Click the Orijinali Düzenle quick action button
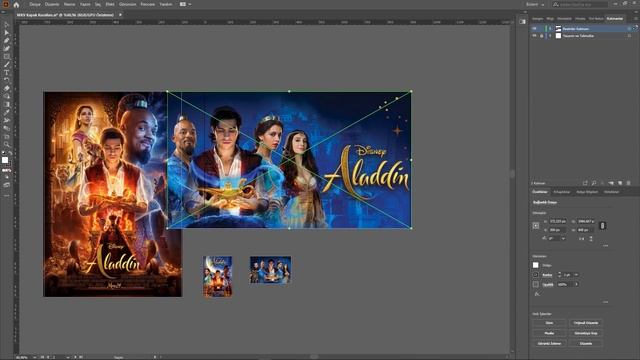Image resolution: width=640 pixels, height=360 pixels. pos(586,323)
